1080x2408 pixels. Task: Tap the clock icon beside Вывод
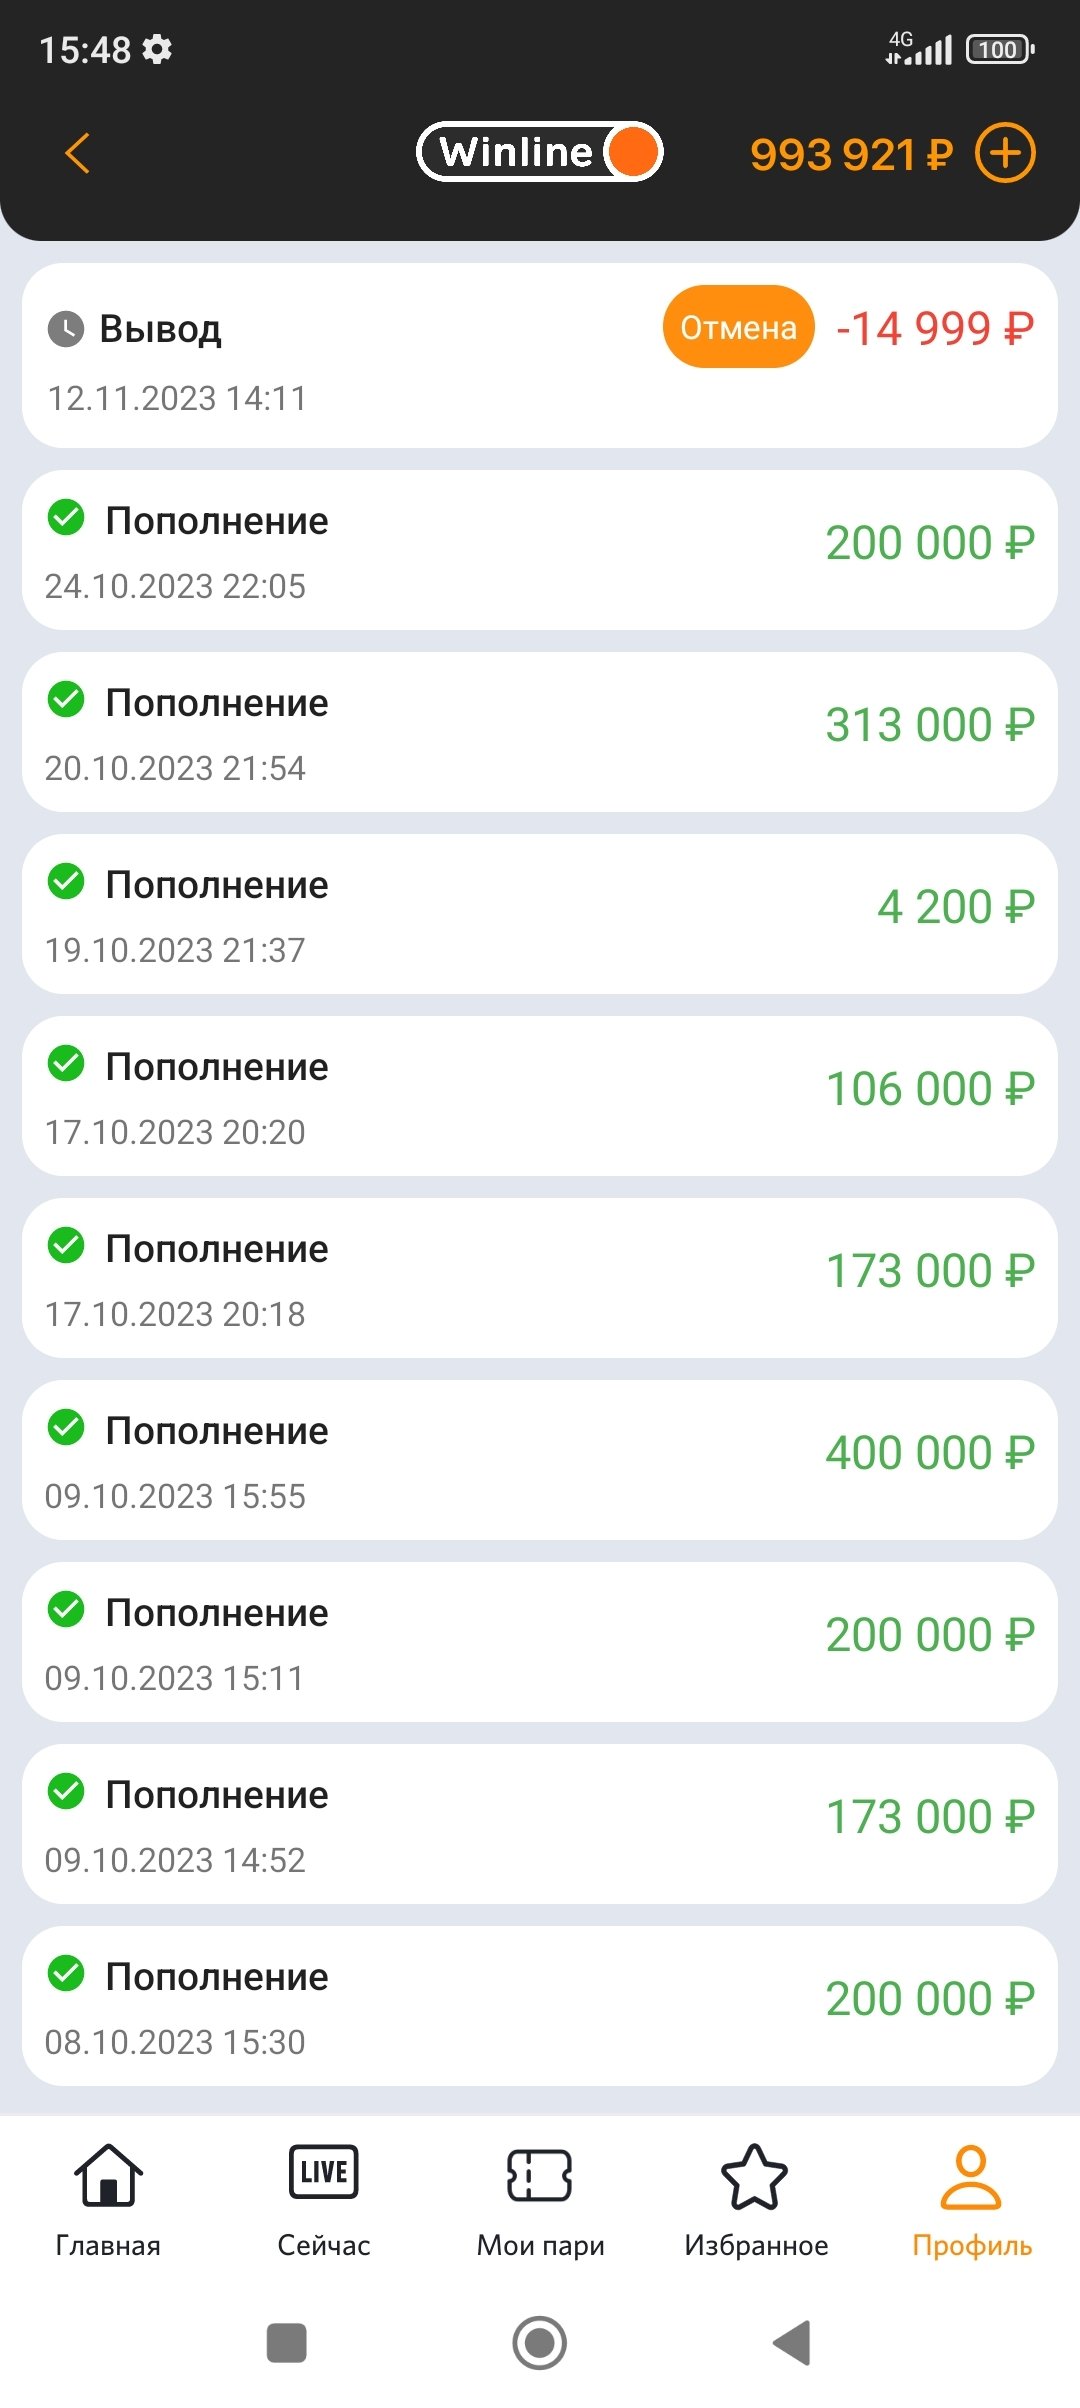[66, 329]
